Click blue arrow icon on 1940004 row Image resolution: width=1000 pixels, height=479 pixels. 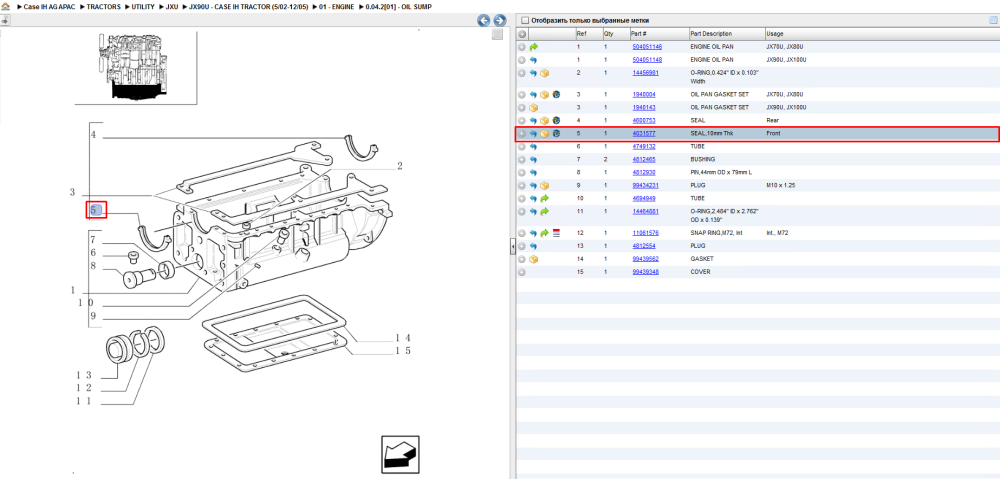coord(533,94)
